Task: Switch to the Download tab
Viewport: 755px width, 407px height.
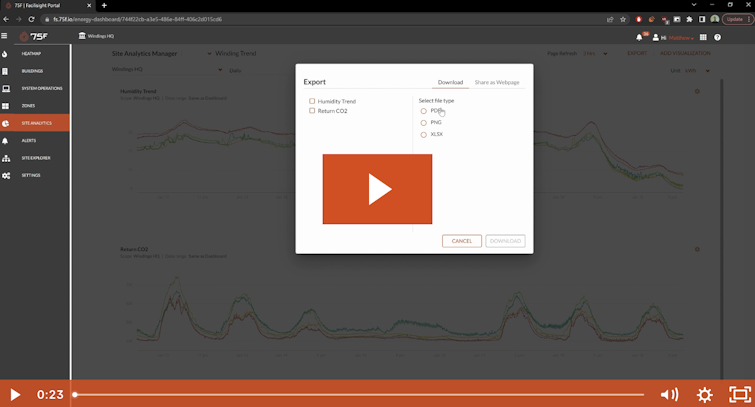Action: [x=450, y=82]
